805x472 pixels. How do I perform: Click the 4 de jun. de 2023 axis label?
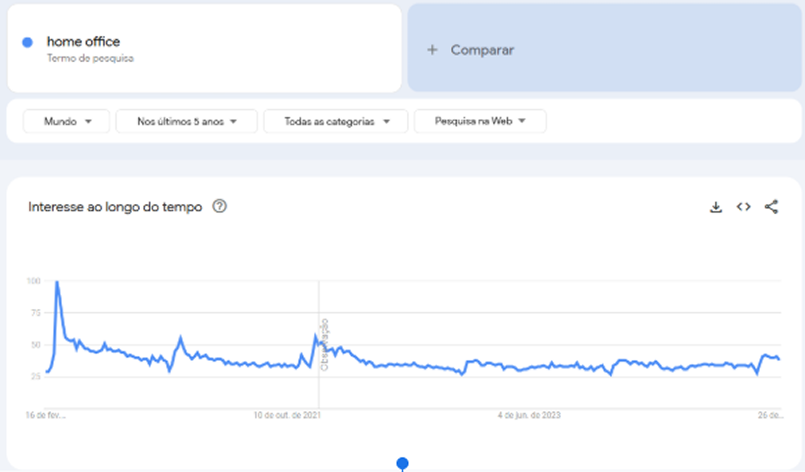click(531, 414)
